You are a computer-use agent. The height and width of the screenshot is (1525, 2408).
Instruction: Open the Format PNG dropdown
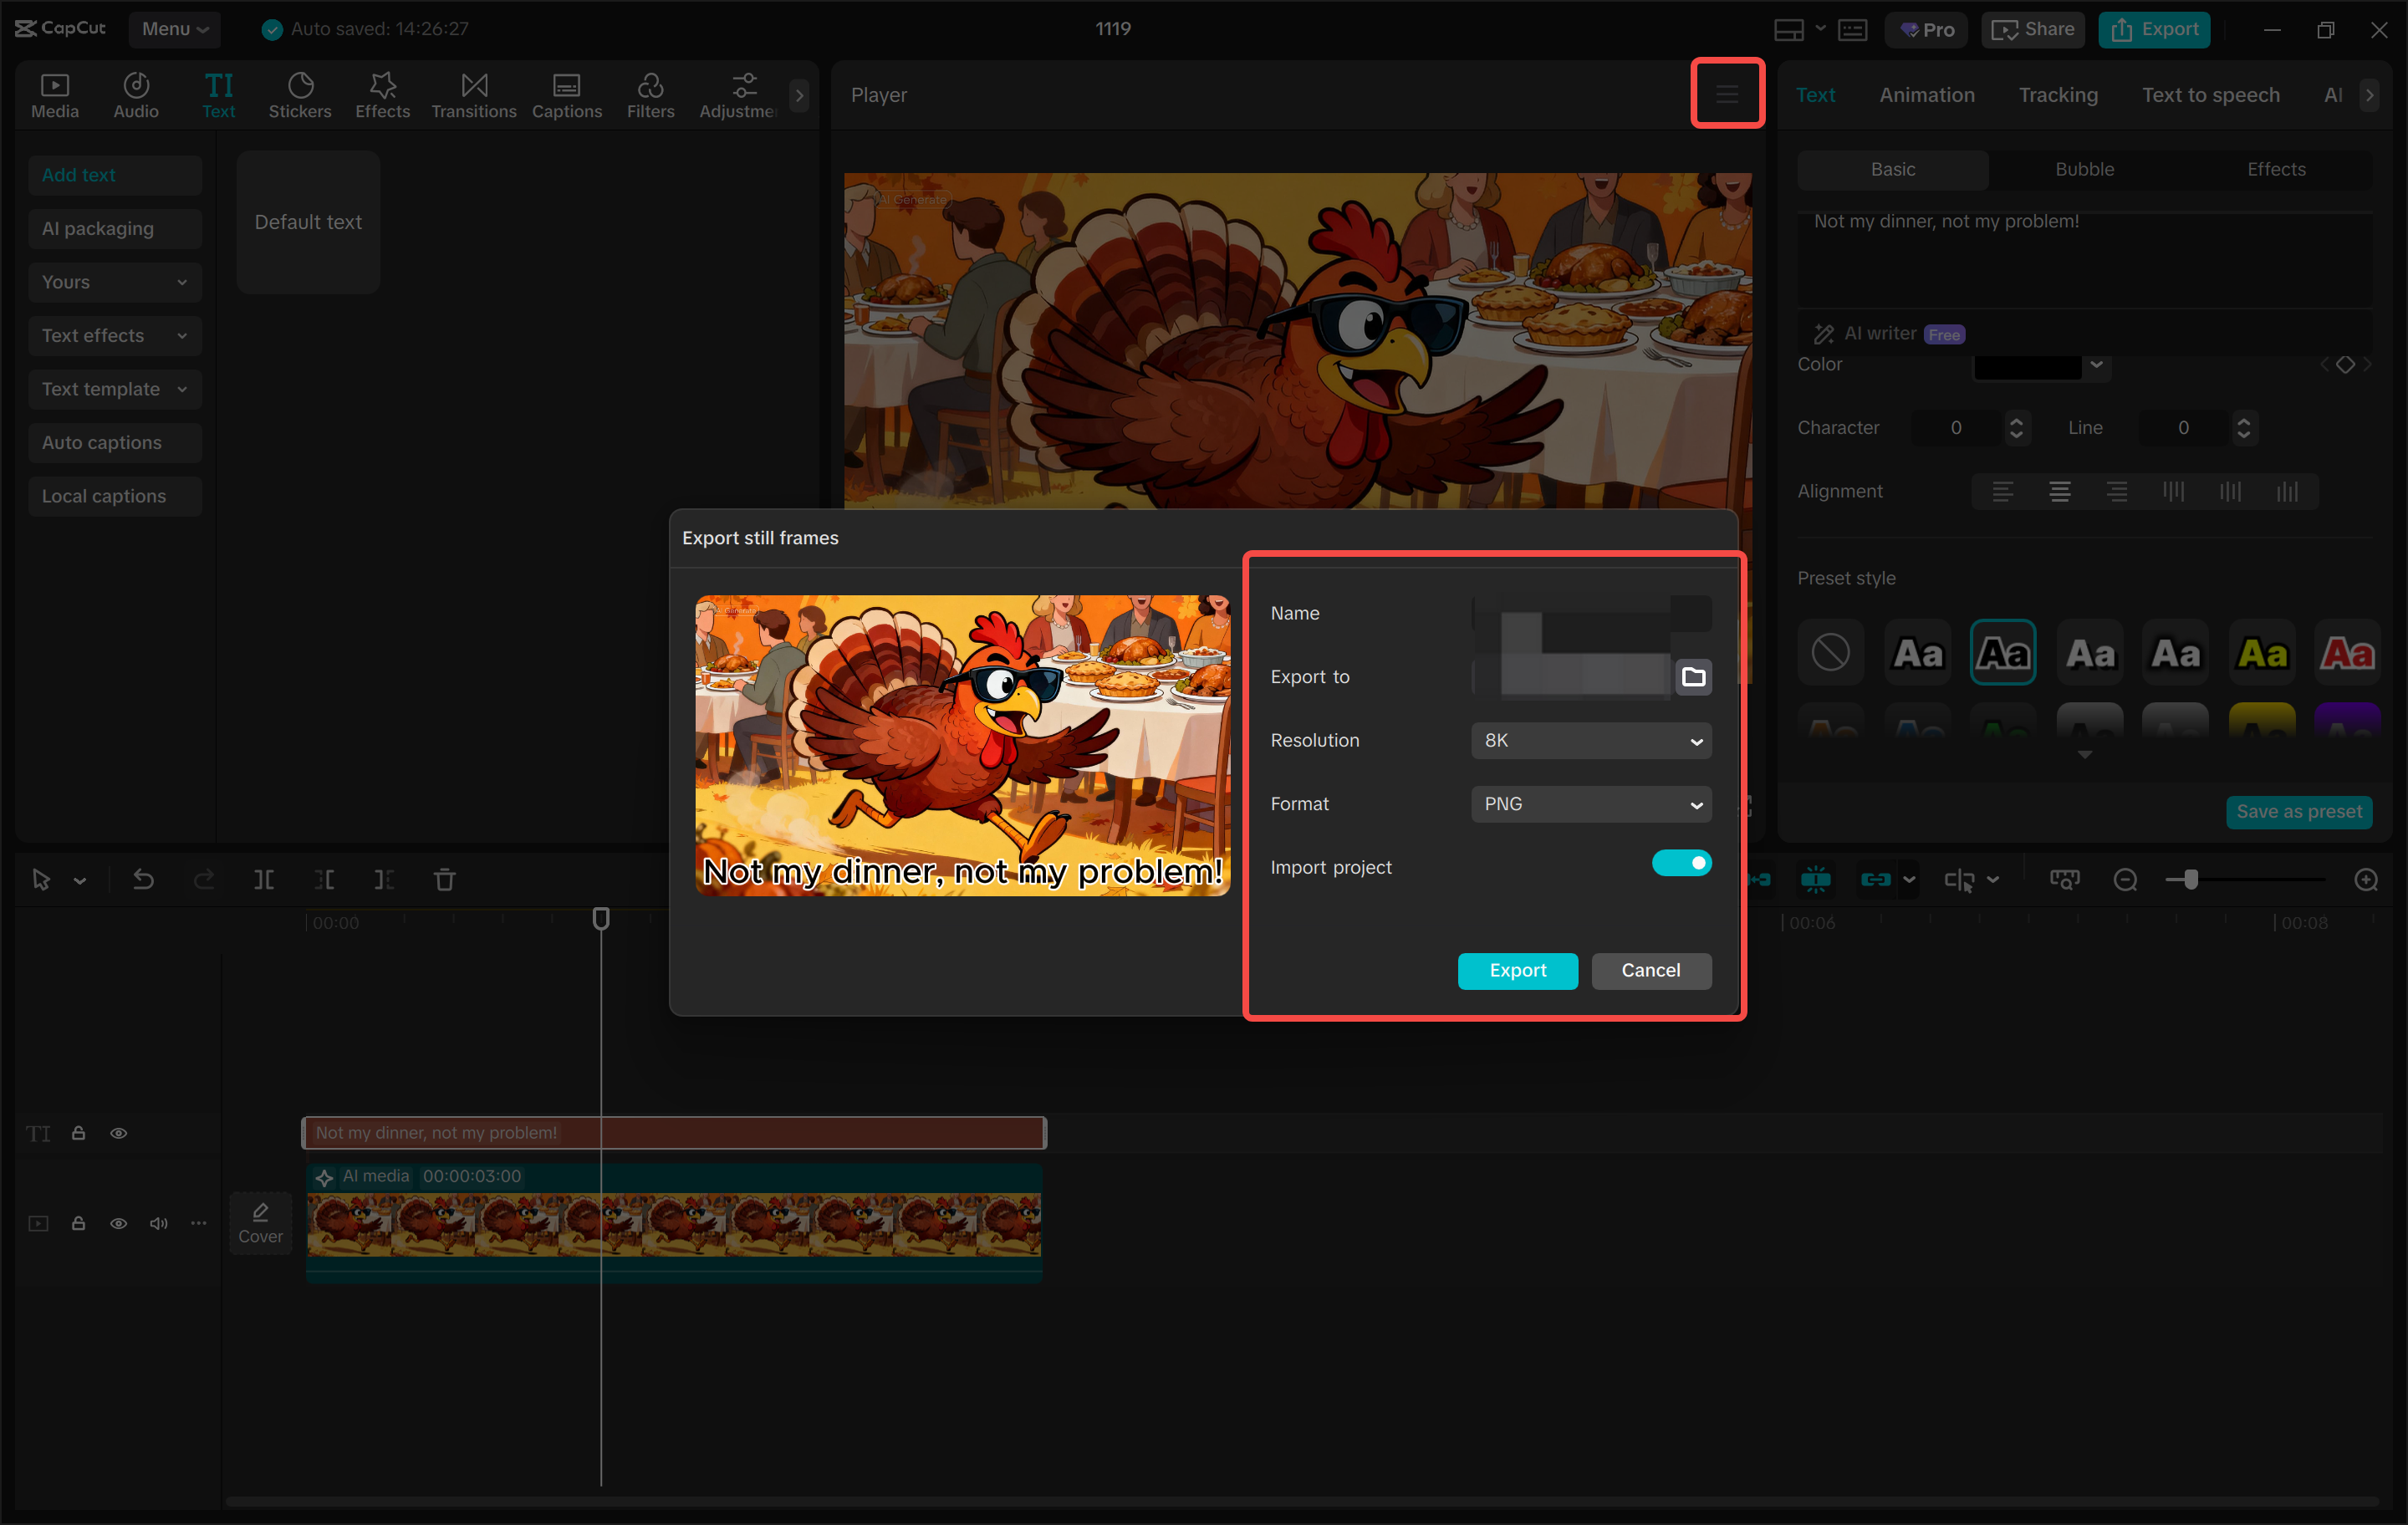coord(1590,804)
